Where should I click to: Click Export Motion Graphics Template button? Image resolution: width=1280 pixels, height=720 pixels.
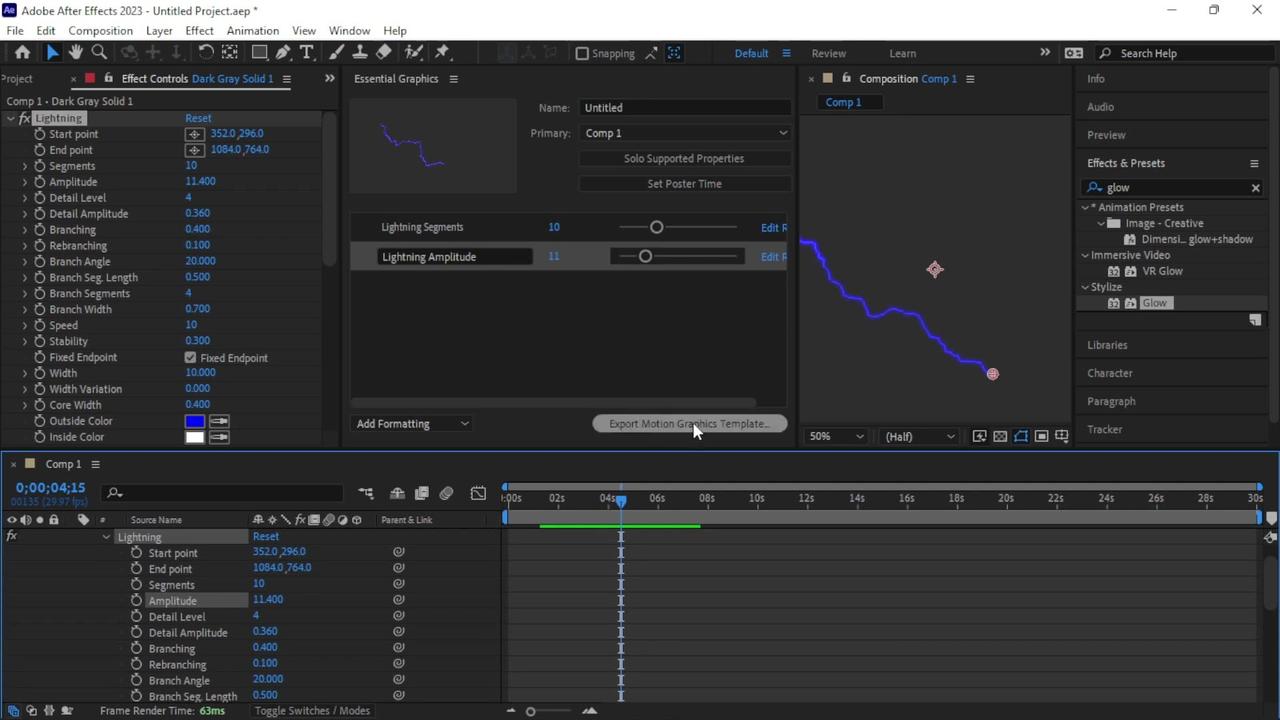(688, 423)
